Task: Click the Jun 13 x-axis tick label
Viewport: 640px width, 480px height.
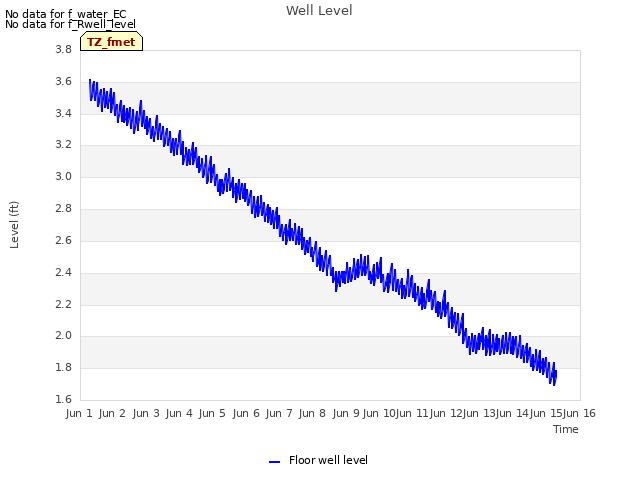Action: [479, 413]
